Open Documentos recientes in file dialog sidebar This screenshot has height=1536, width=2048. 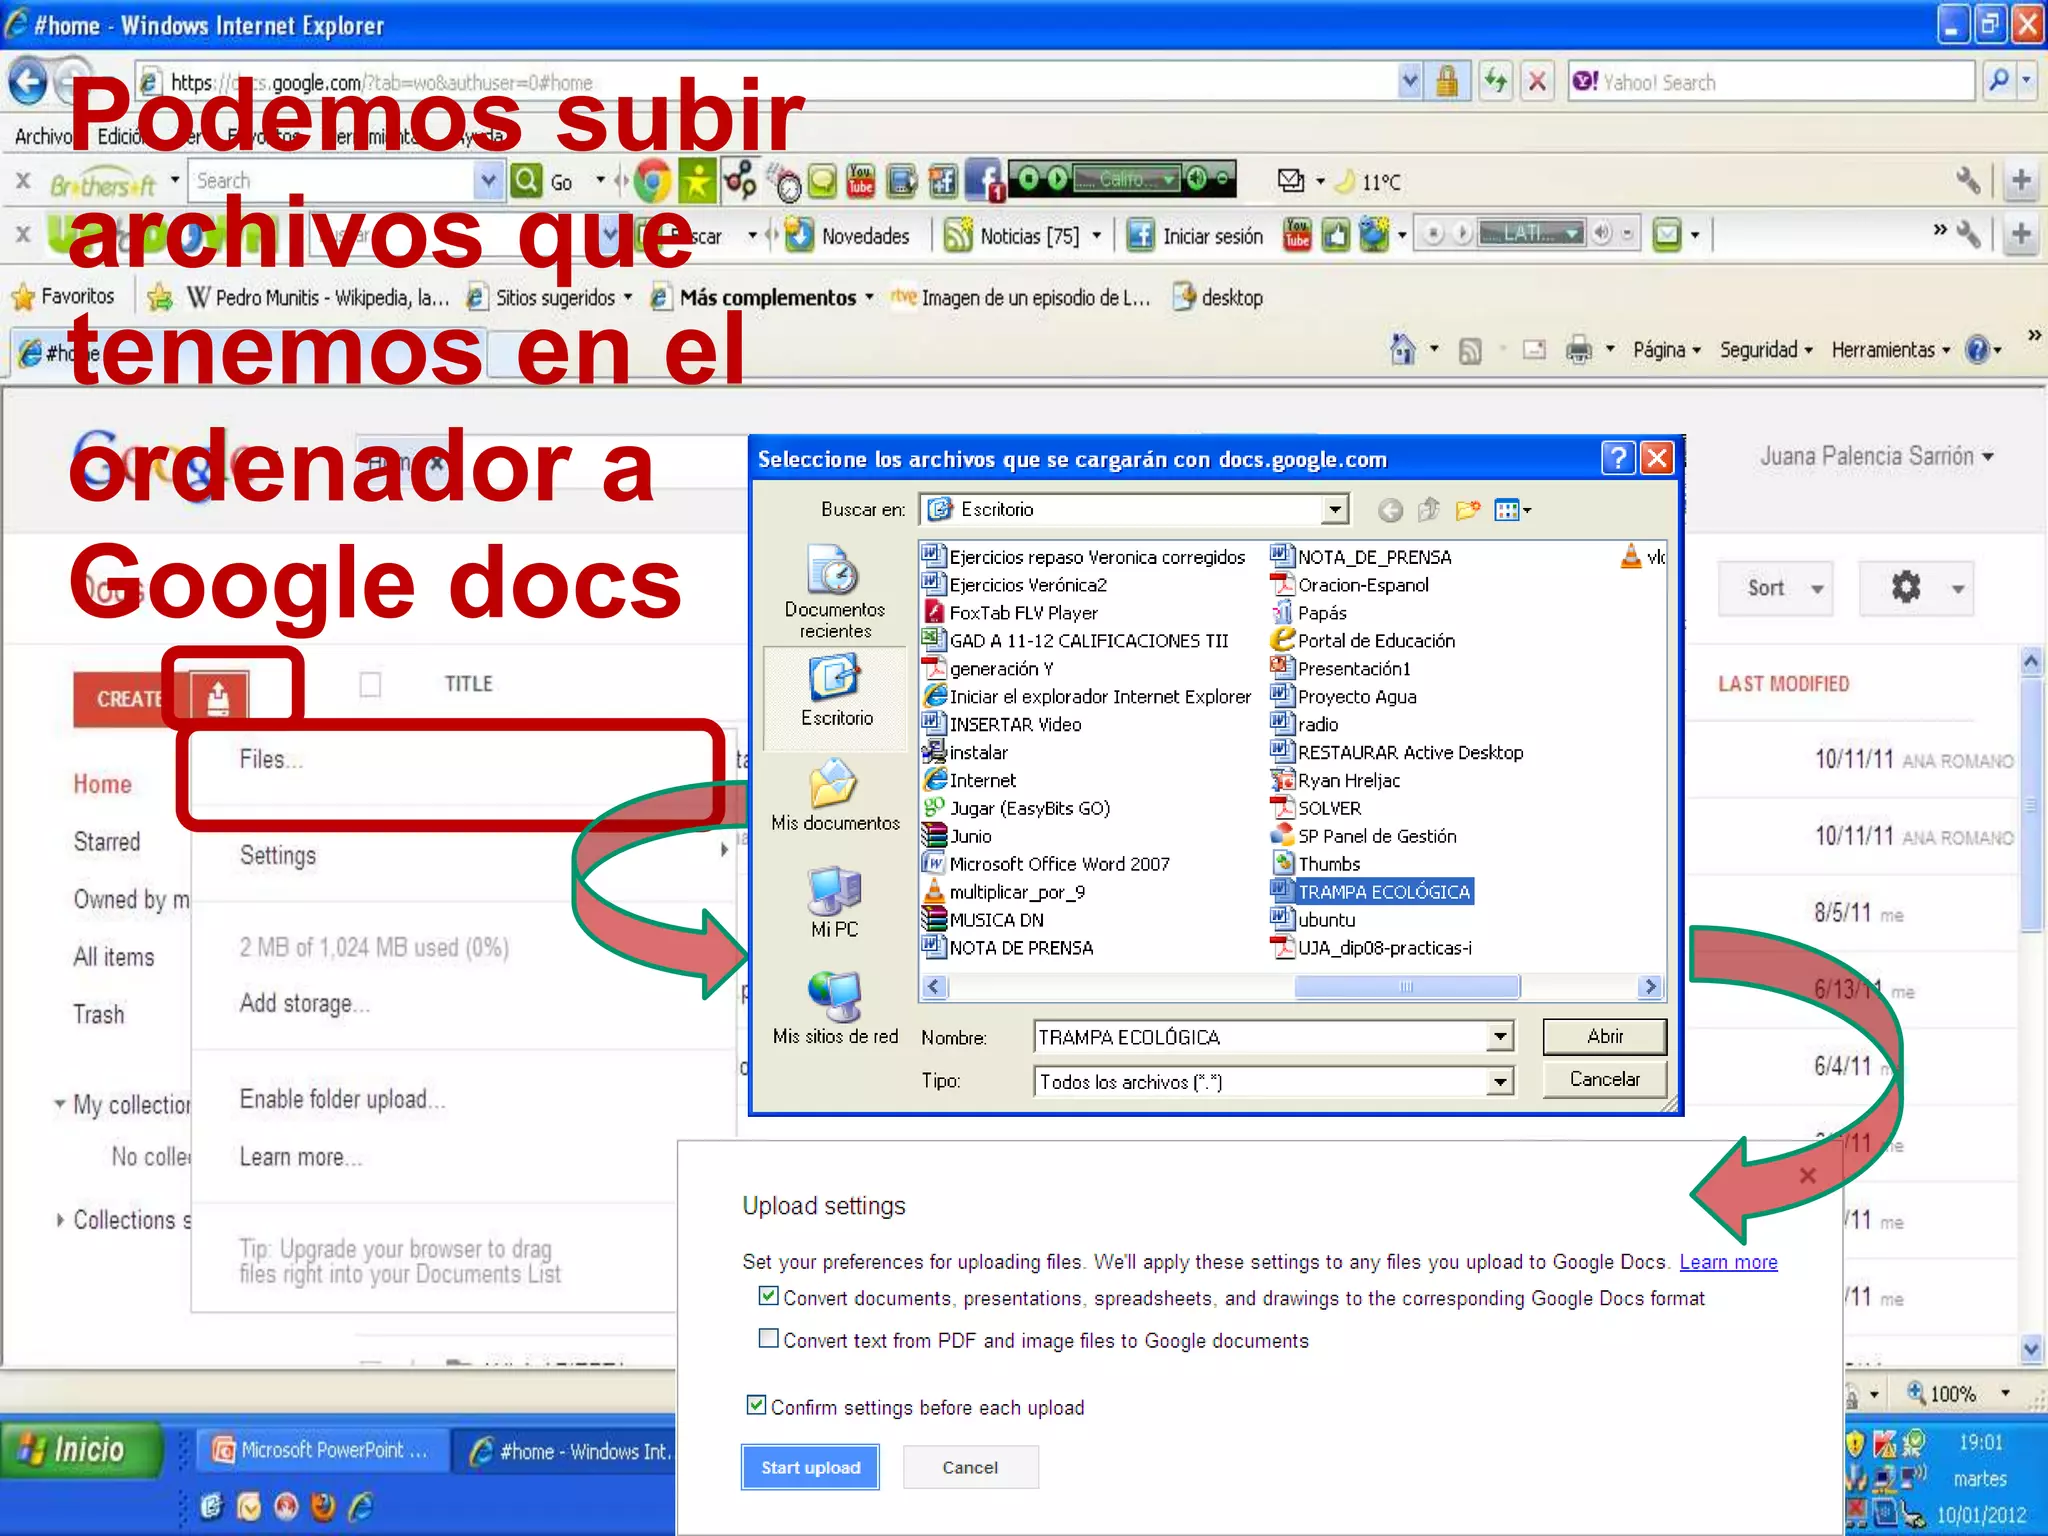835,592
